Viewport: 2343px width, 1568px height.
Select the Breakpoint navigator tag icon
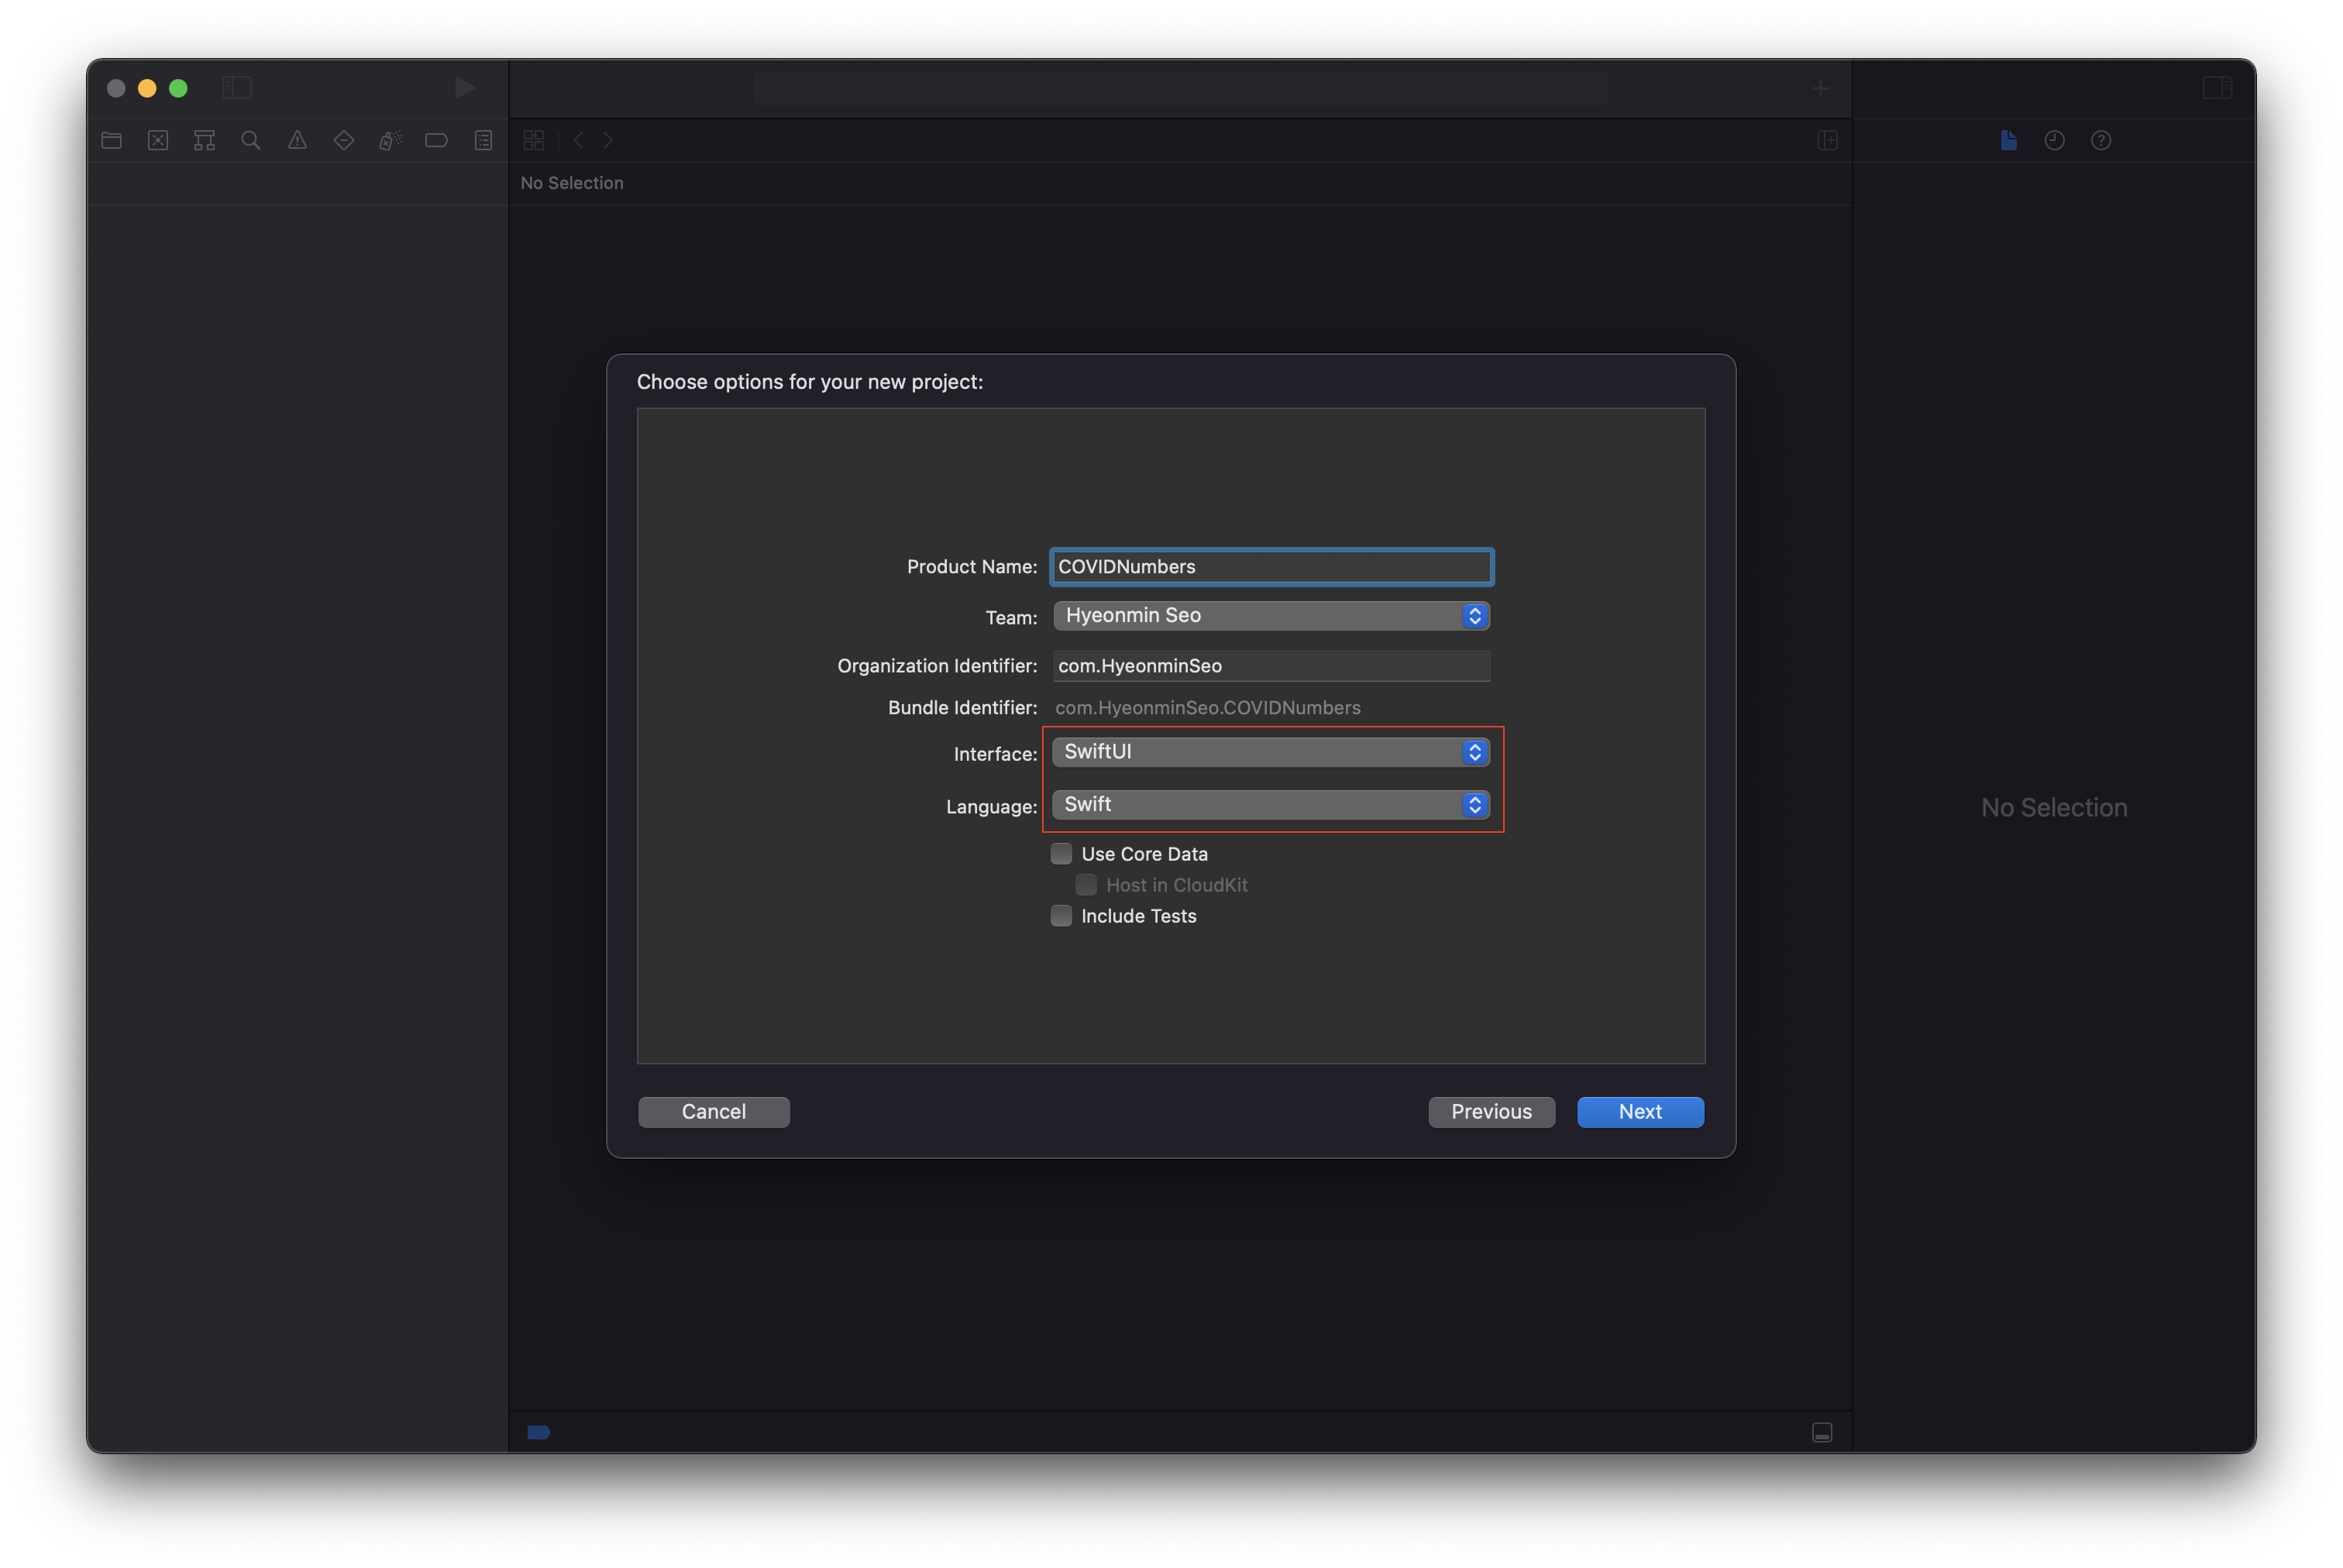(436, 140)
